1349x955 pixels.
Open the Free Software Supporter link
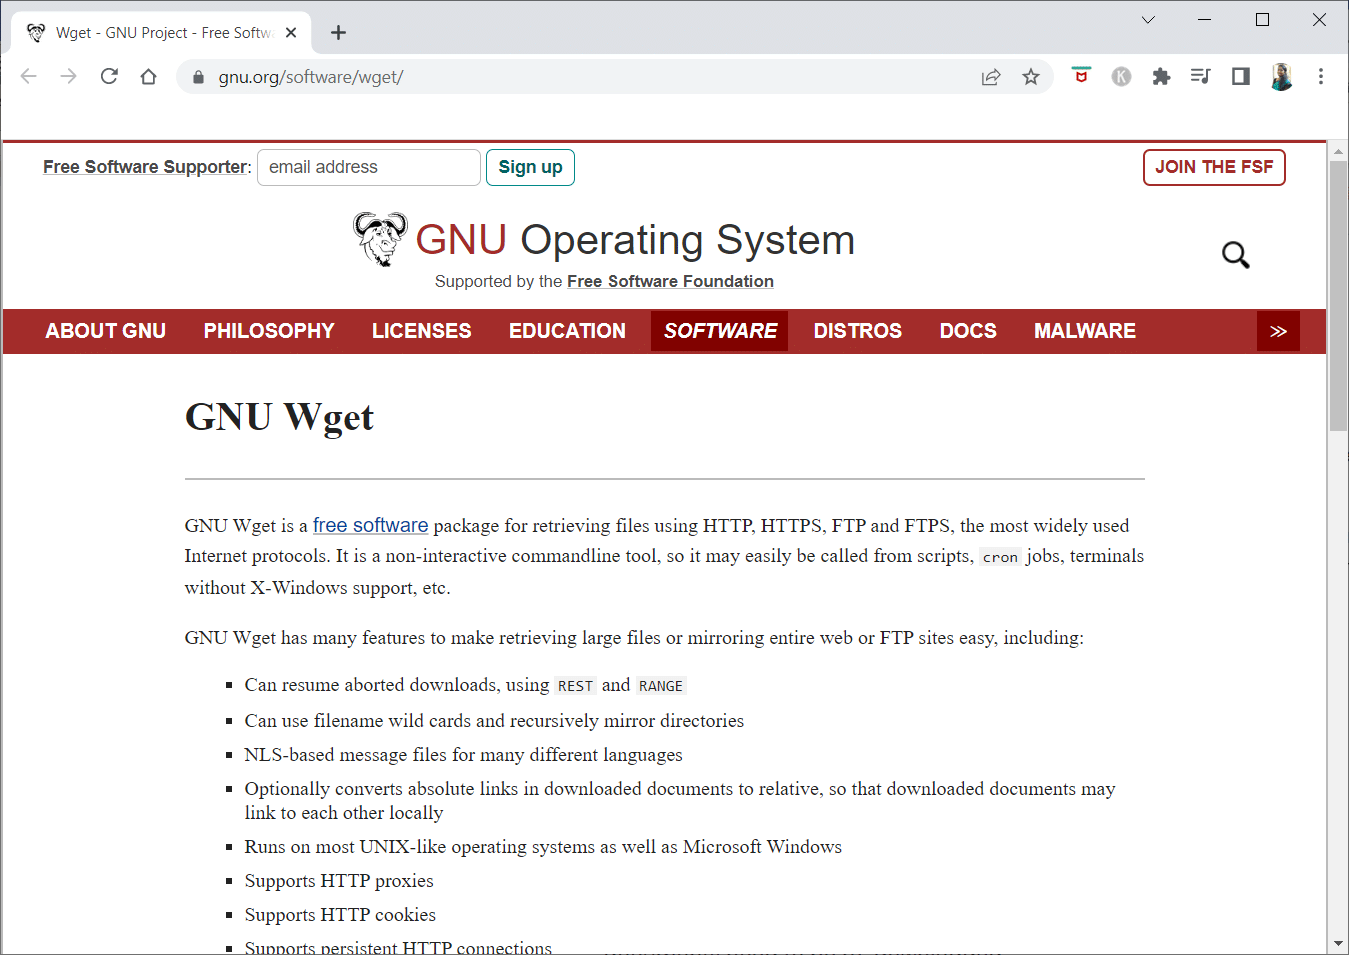click(145, 167)
